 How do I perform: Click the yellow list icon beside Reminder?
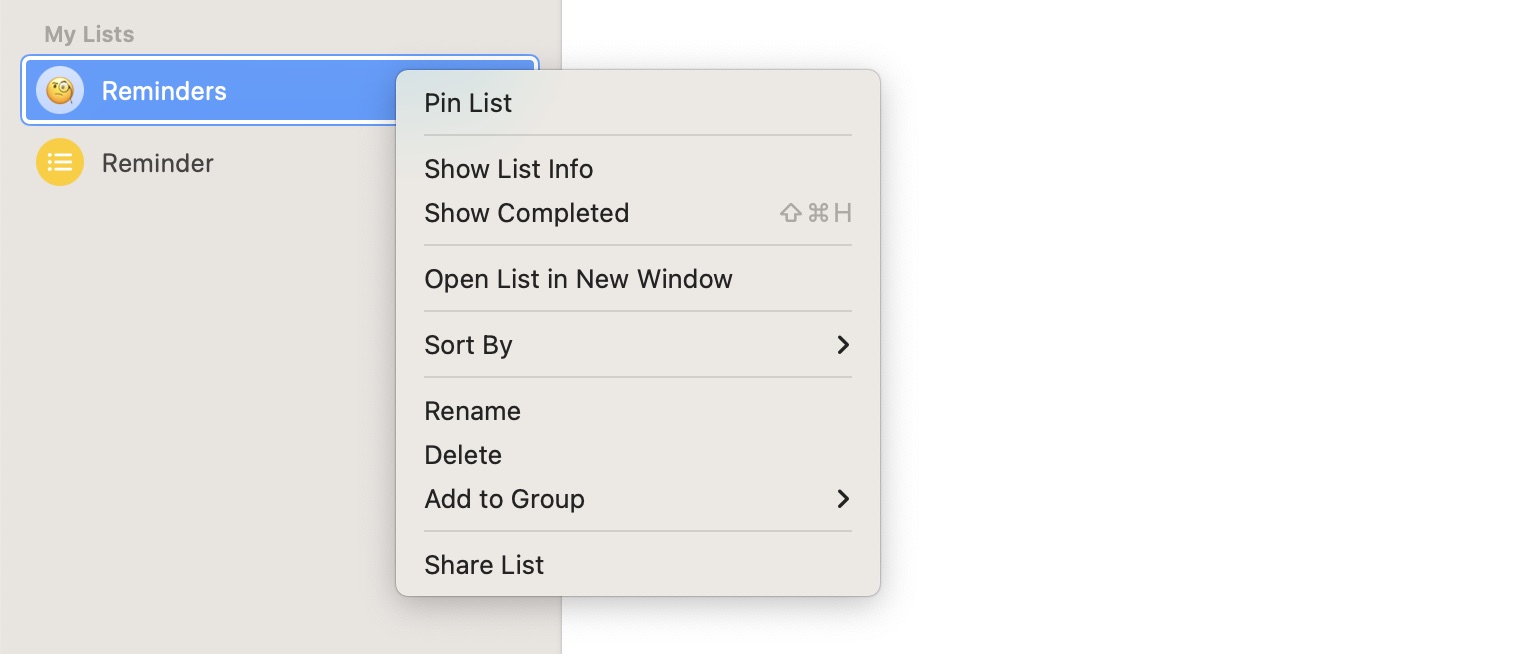(x=60, y=162)
